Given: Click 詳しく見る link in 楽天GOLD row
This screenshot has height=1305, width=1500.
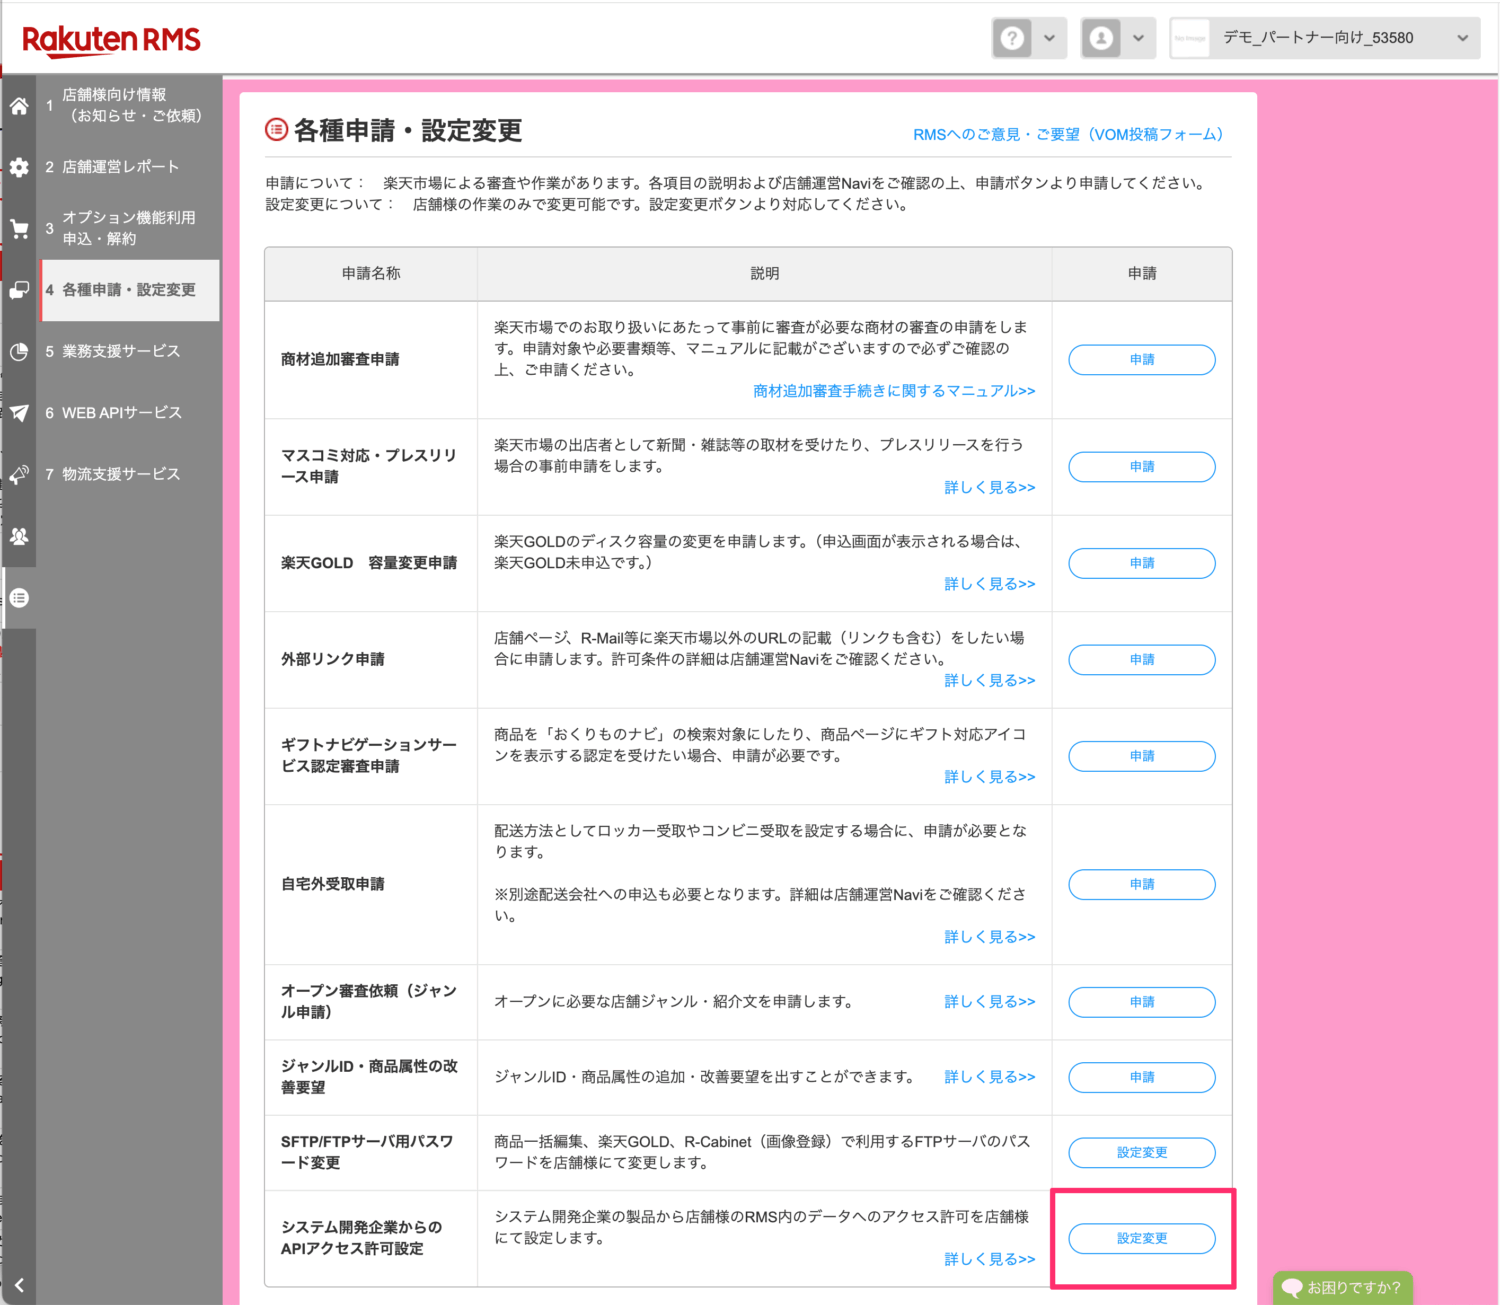Looking at the screenshot, I should 990,584.
